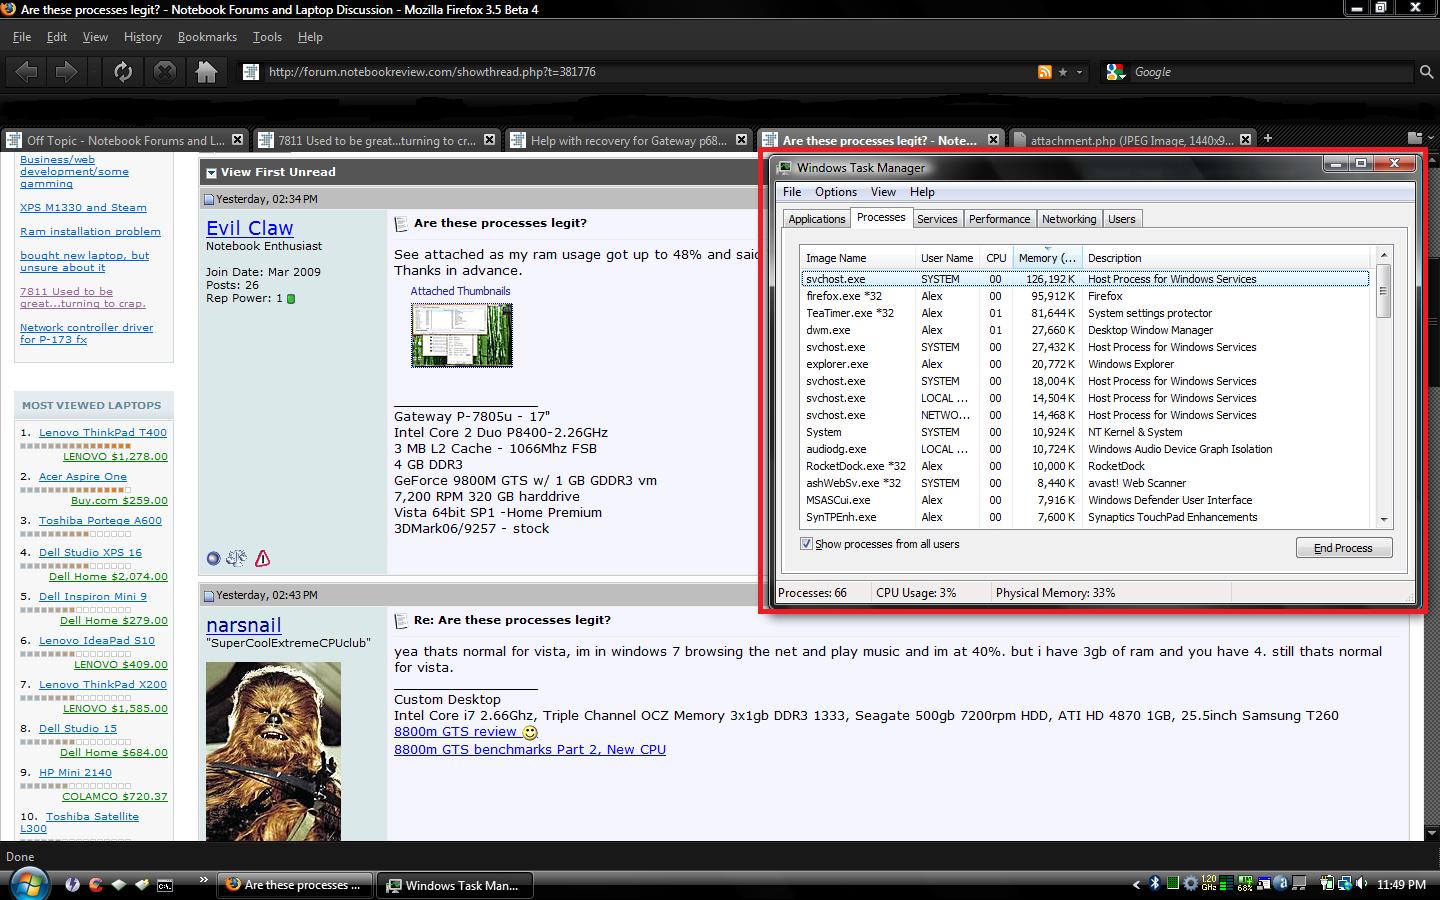Click the View First Unread icon

click(x=211, y=172)
